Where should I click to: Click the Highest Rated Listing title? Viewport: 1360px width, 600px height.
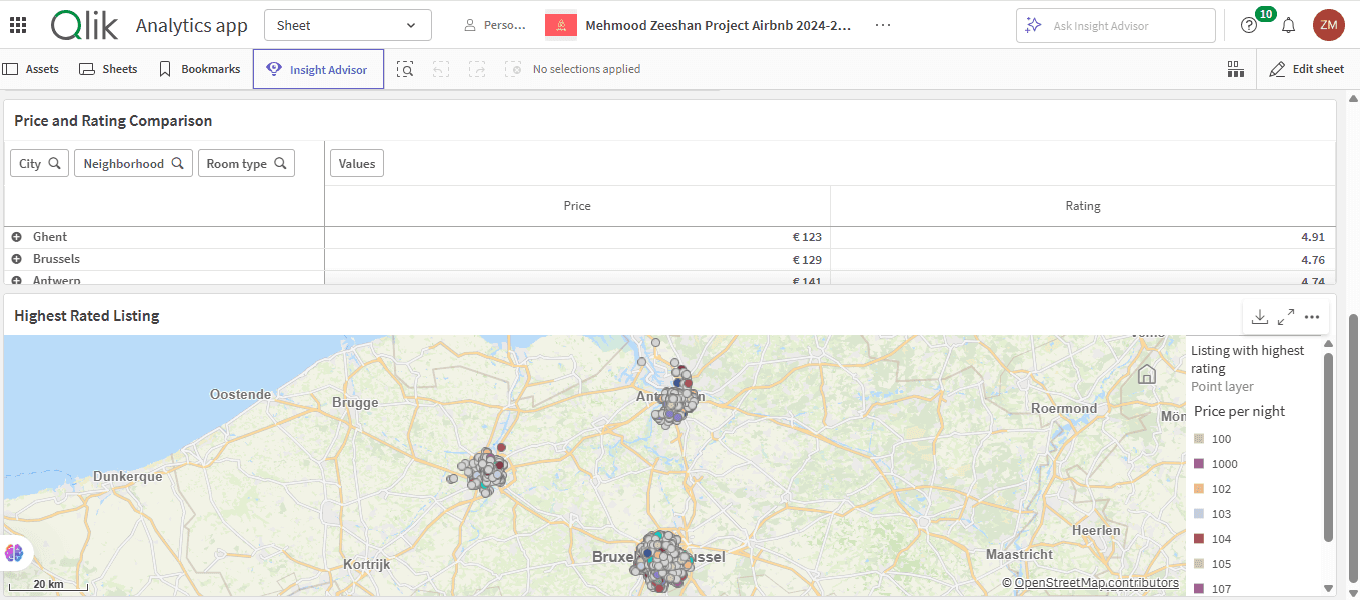point(87,316)
